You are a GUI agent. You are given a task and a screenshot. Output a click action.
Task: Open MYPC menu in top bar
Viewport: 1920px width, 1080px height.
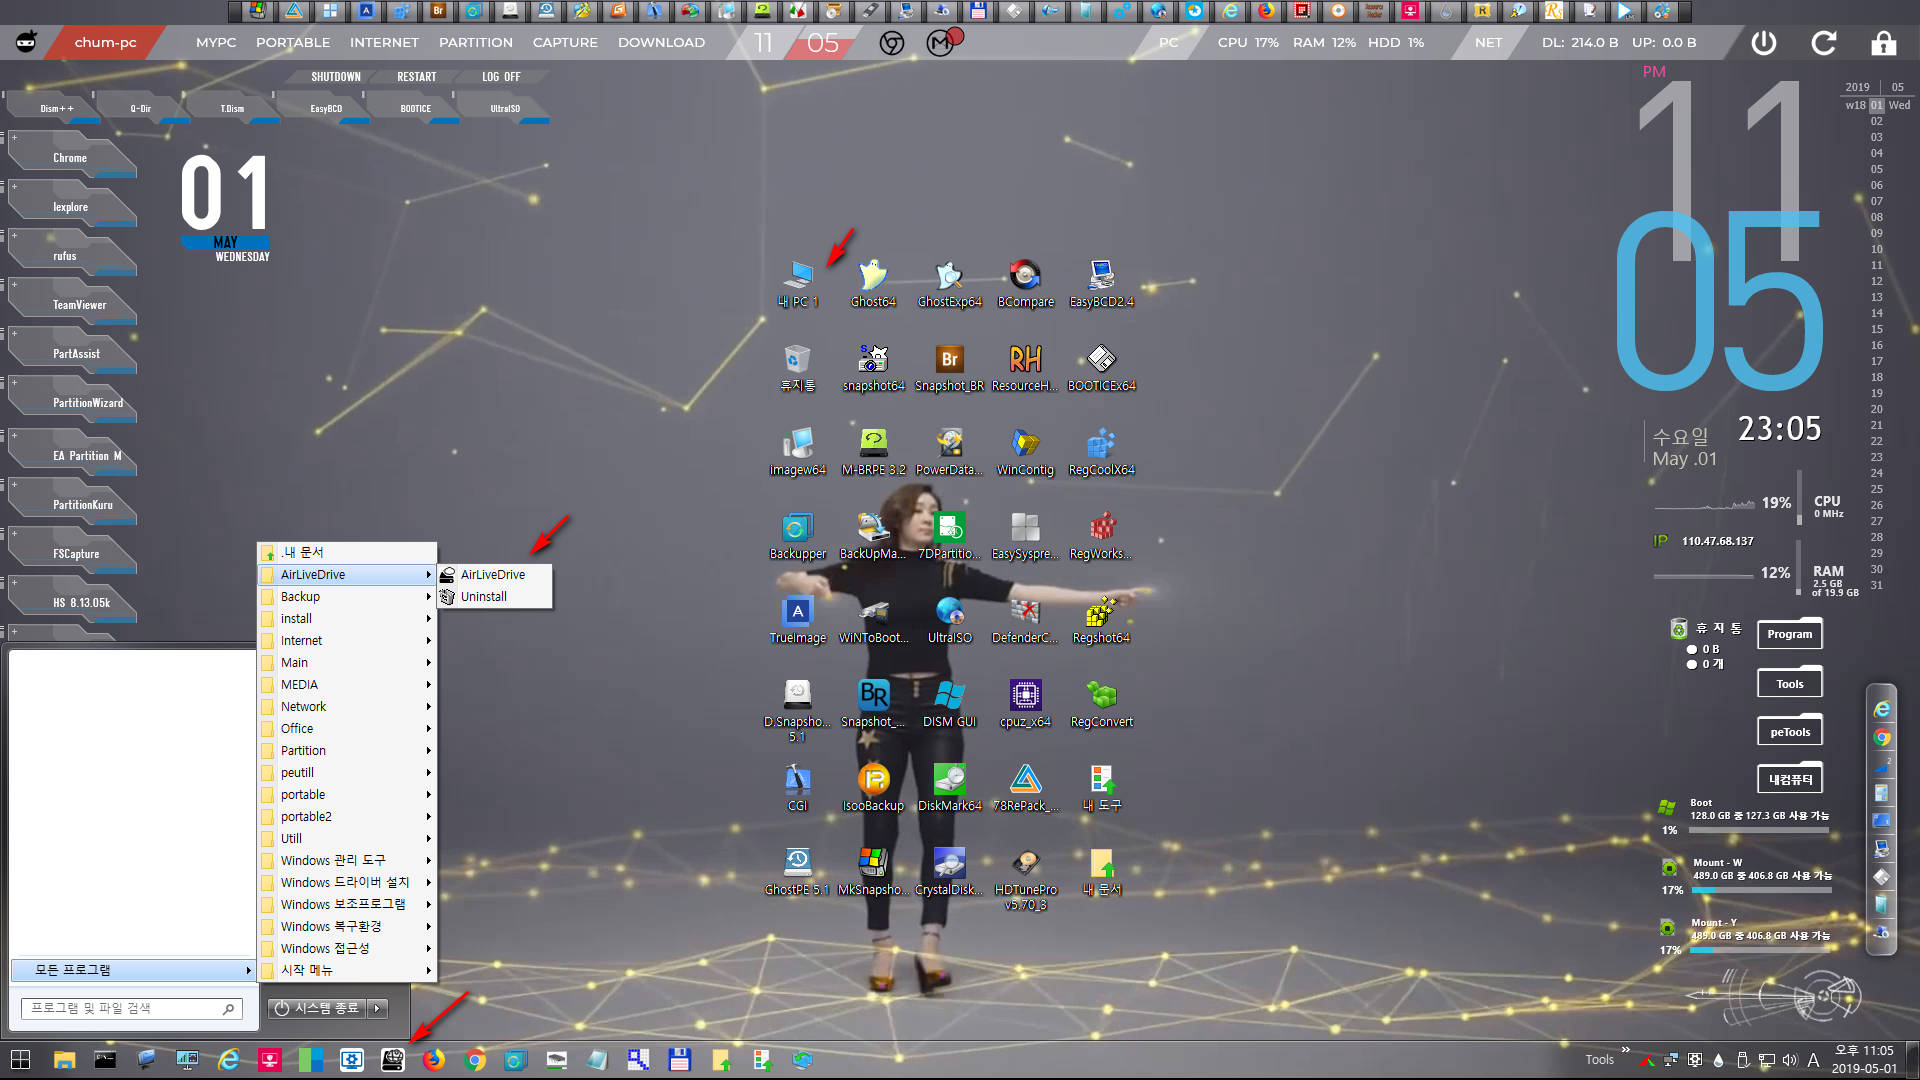click(216, 43)
